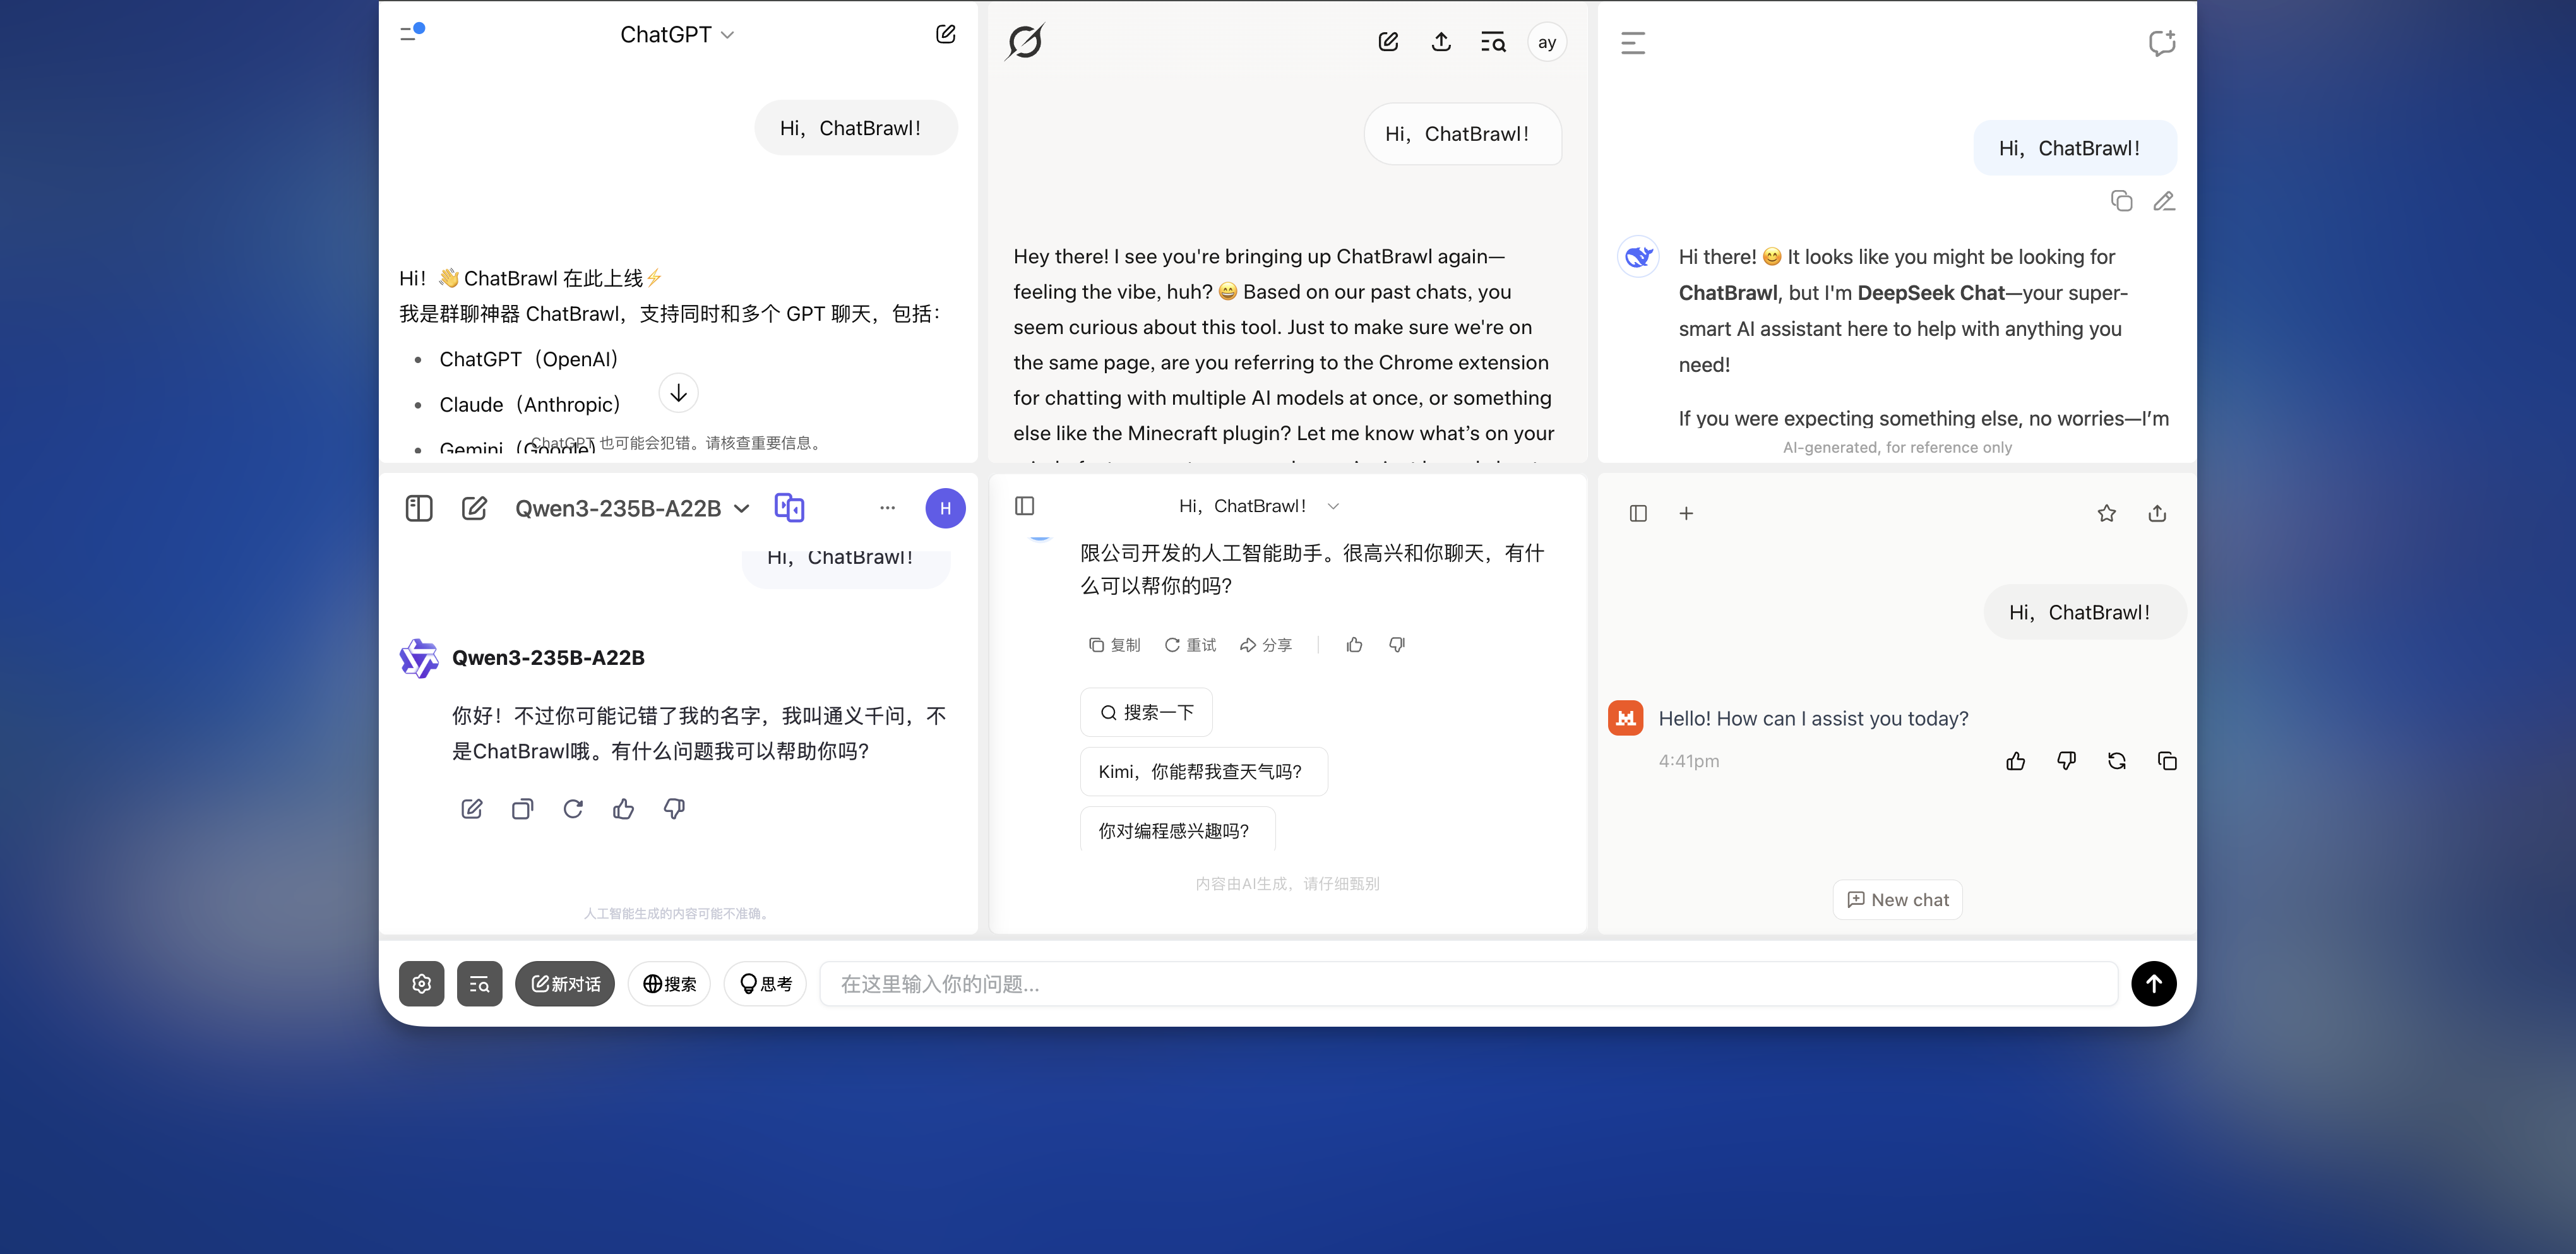The width and height of the screenshot is (2576, 1254).
Task: Click the Qwen logo avatar
Action: click(418, 659)
